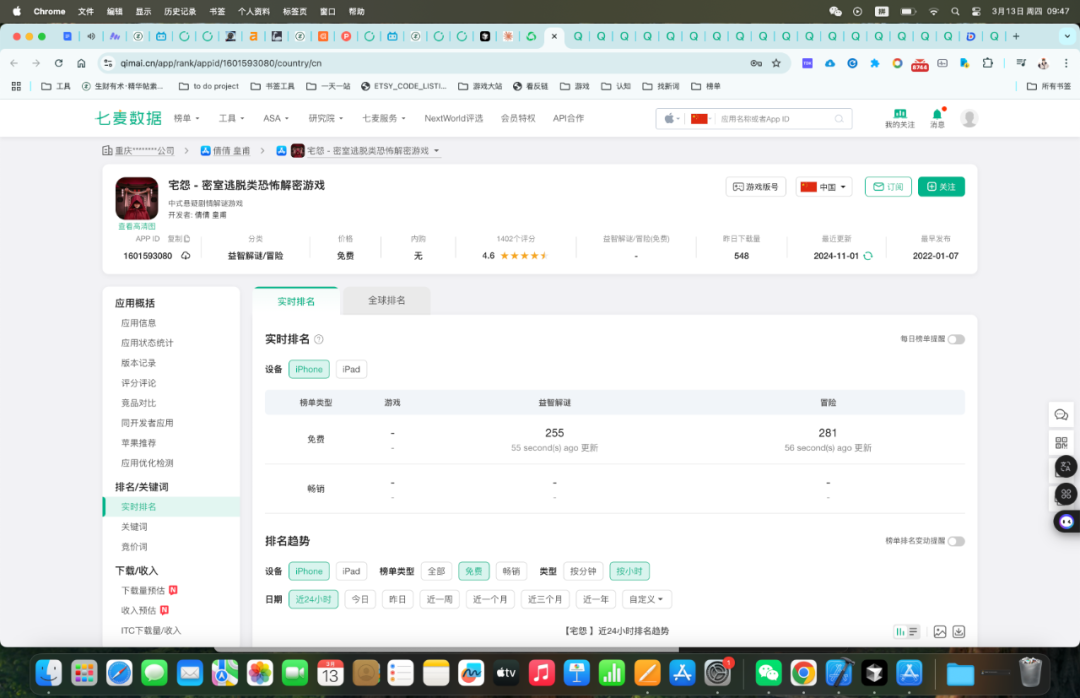Viewport: 1080px width, 698px height.
Task: Click the chart download icon
Action: pyautogui.click(x=959, y=631)
